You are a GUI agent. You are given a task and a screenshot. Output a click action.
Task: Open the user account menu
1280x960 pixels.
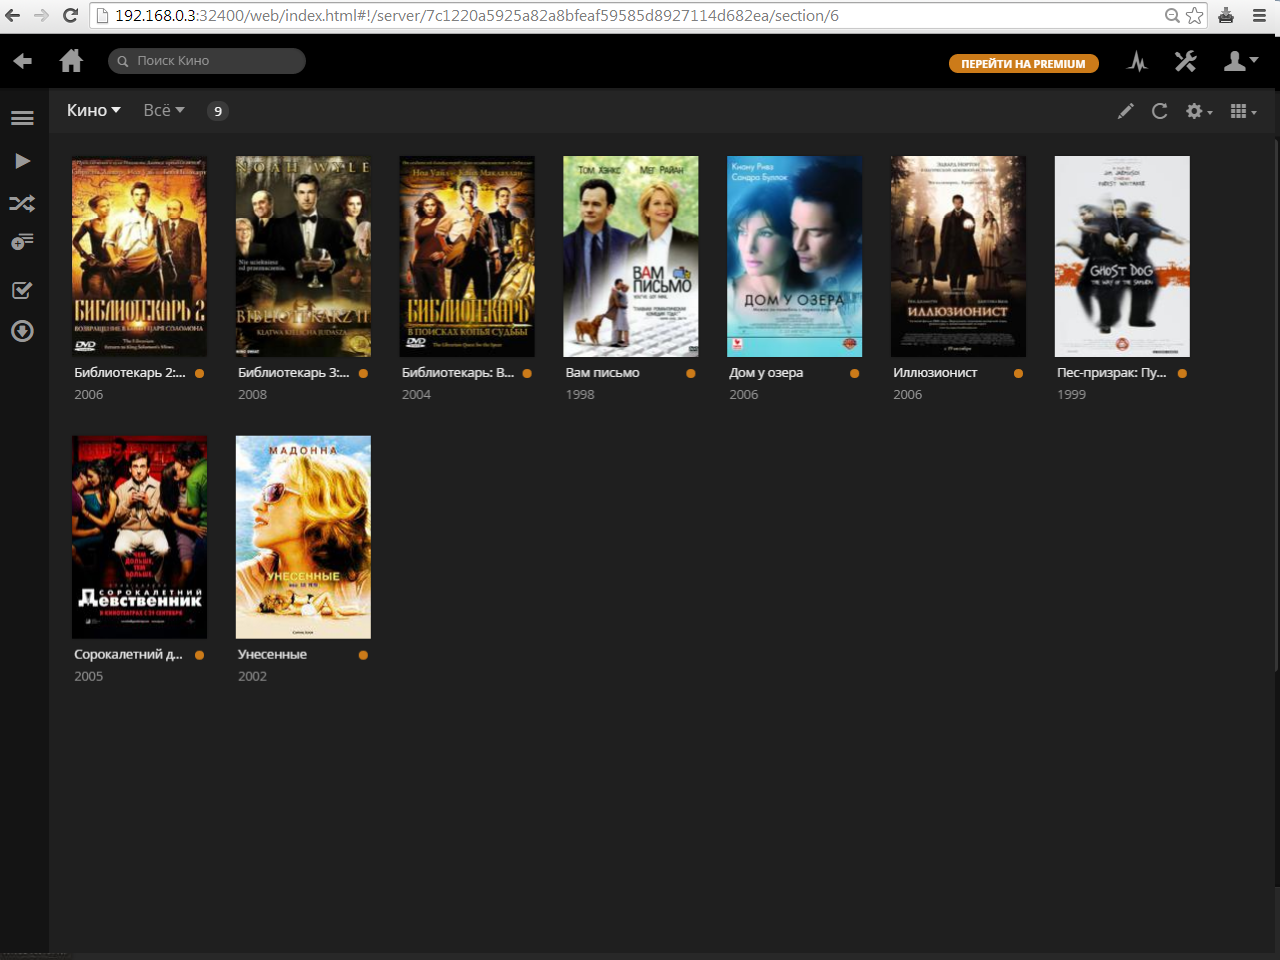point(1240,61)
